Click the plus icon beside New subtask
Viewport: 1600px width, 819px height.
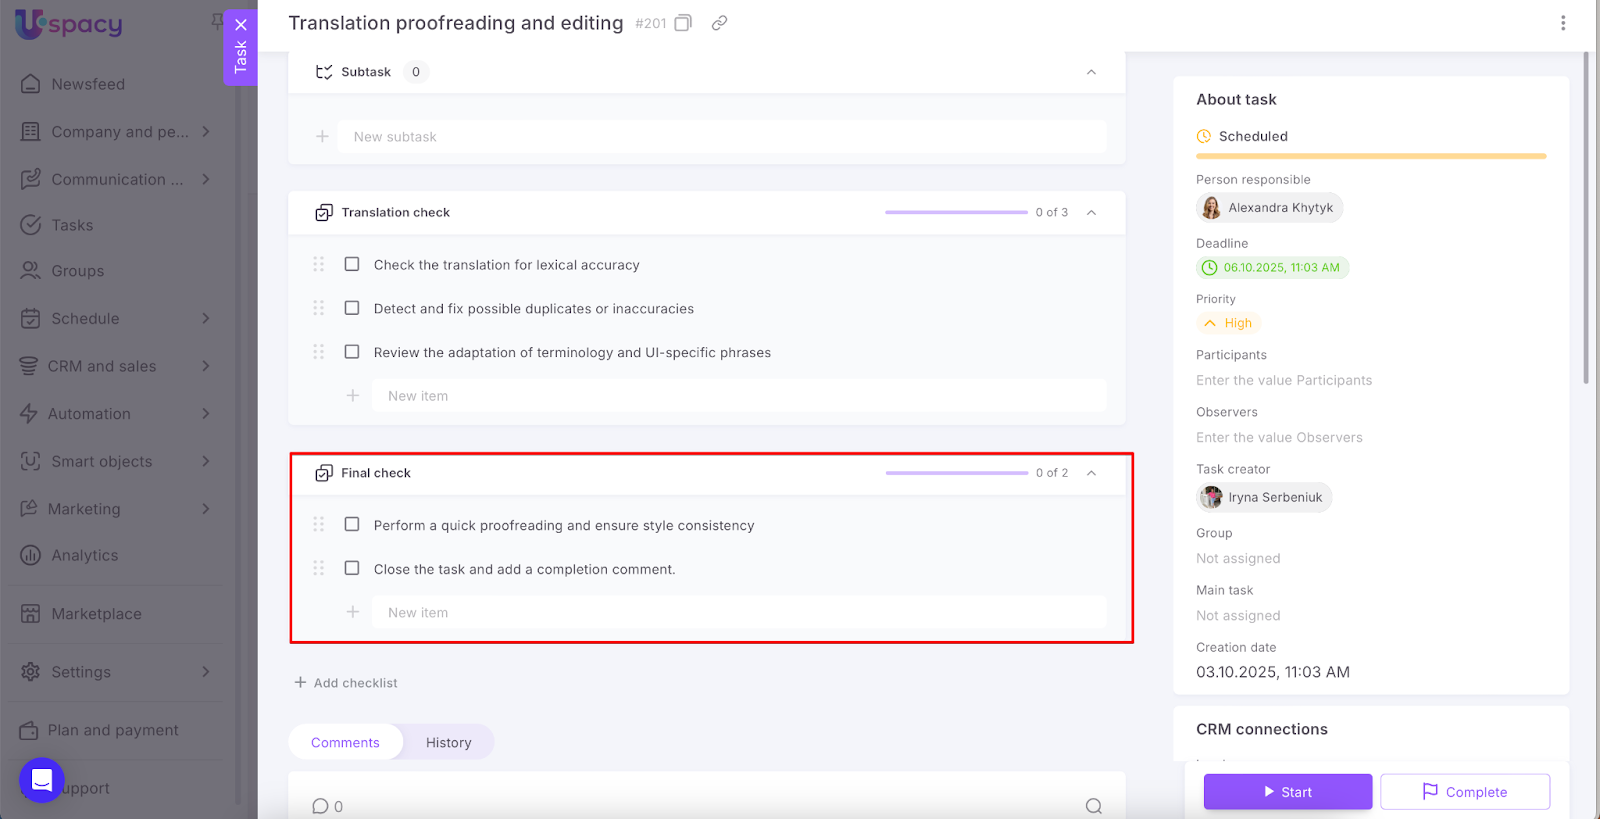[322, 137]
